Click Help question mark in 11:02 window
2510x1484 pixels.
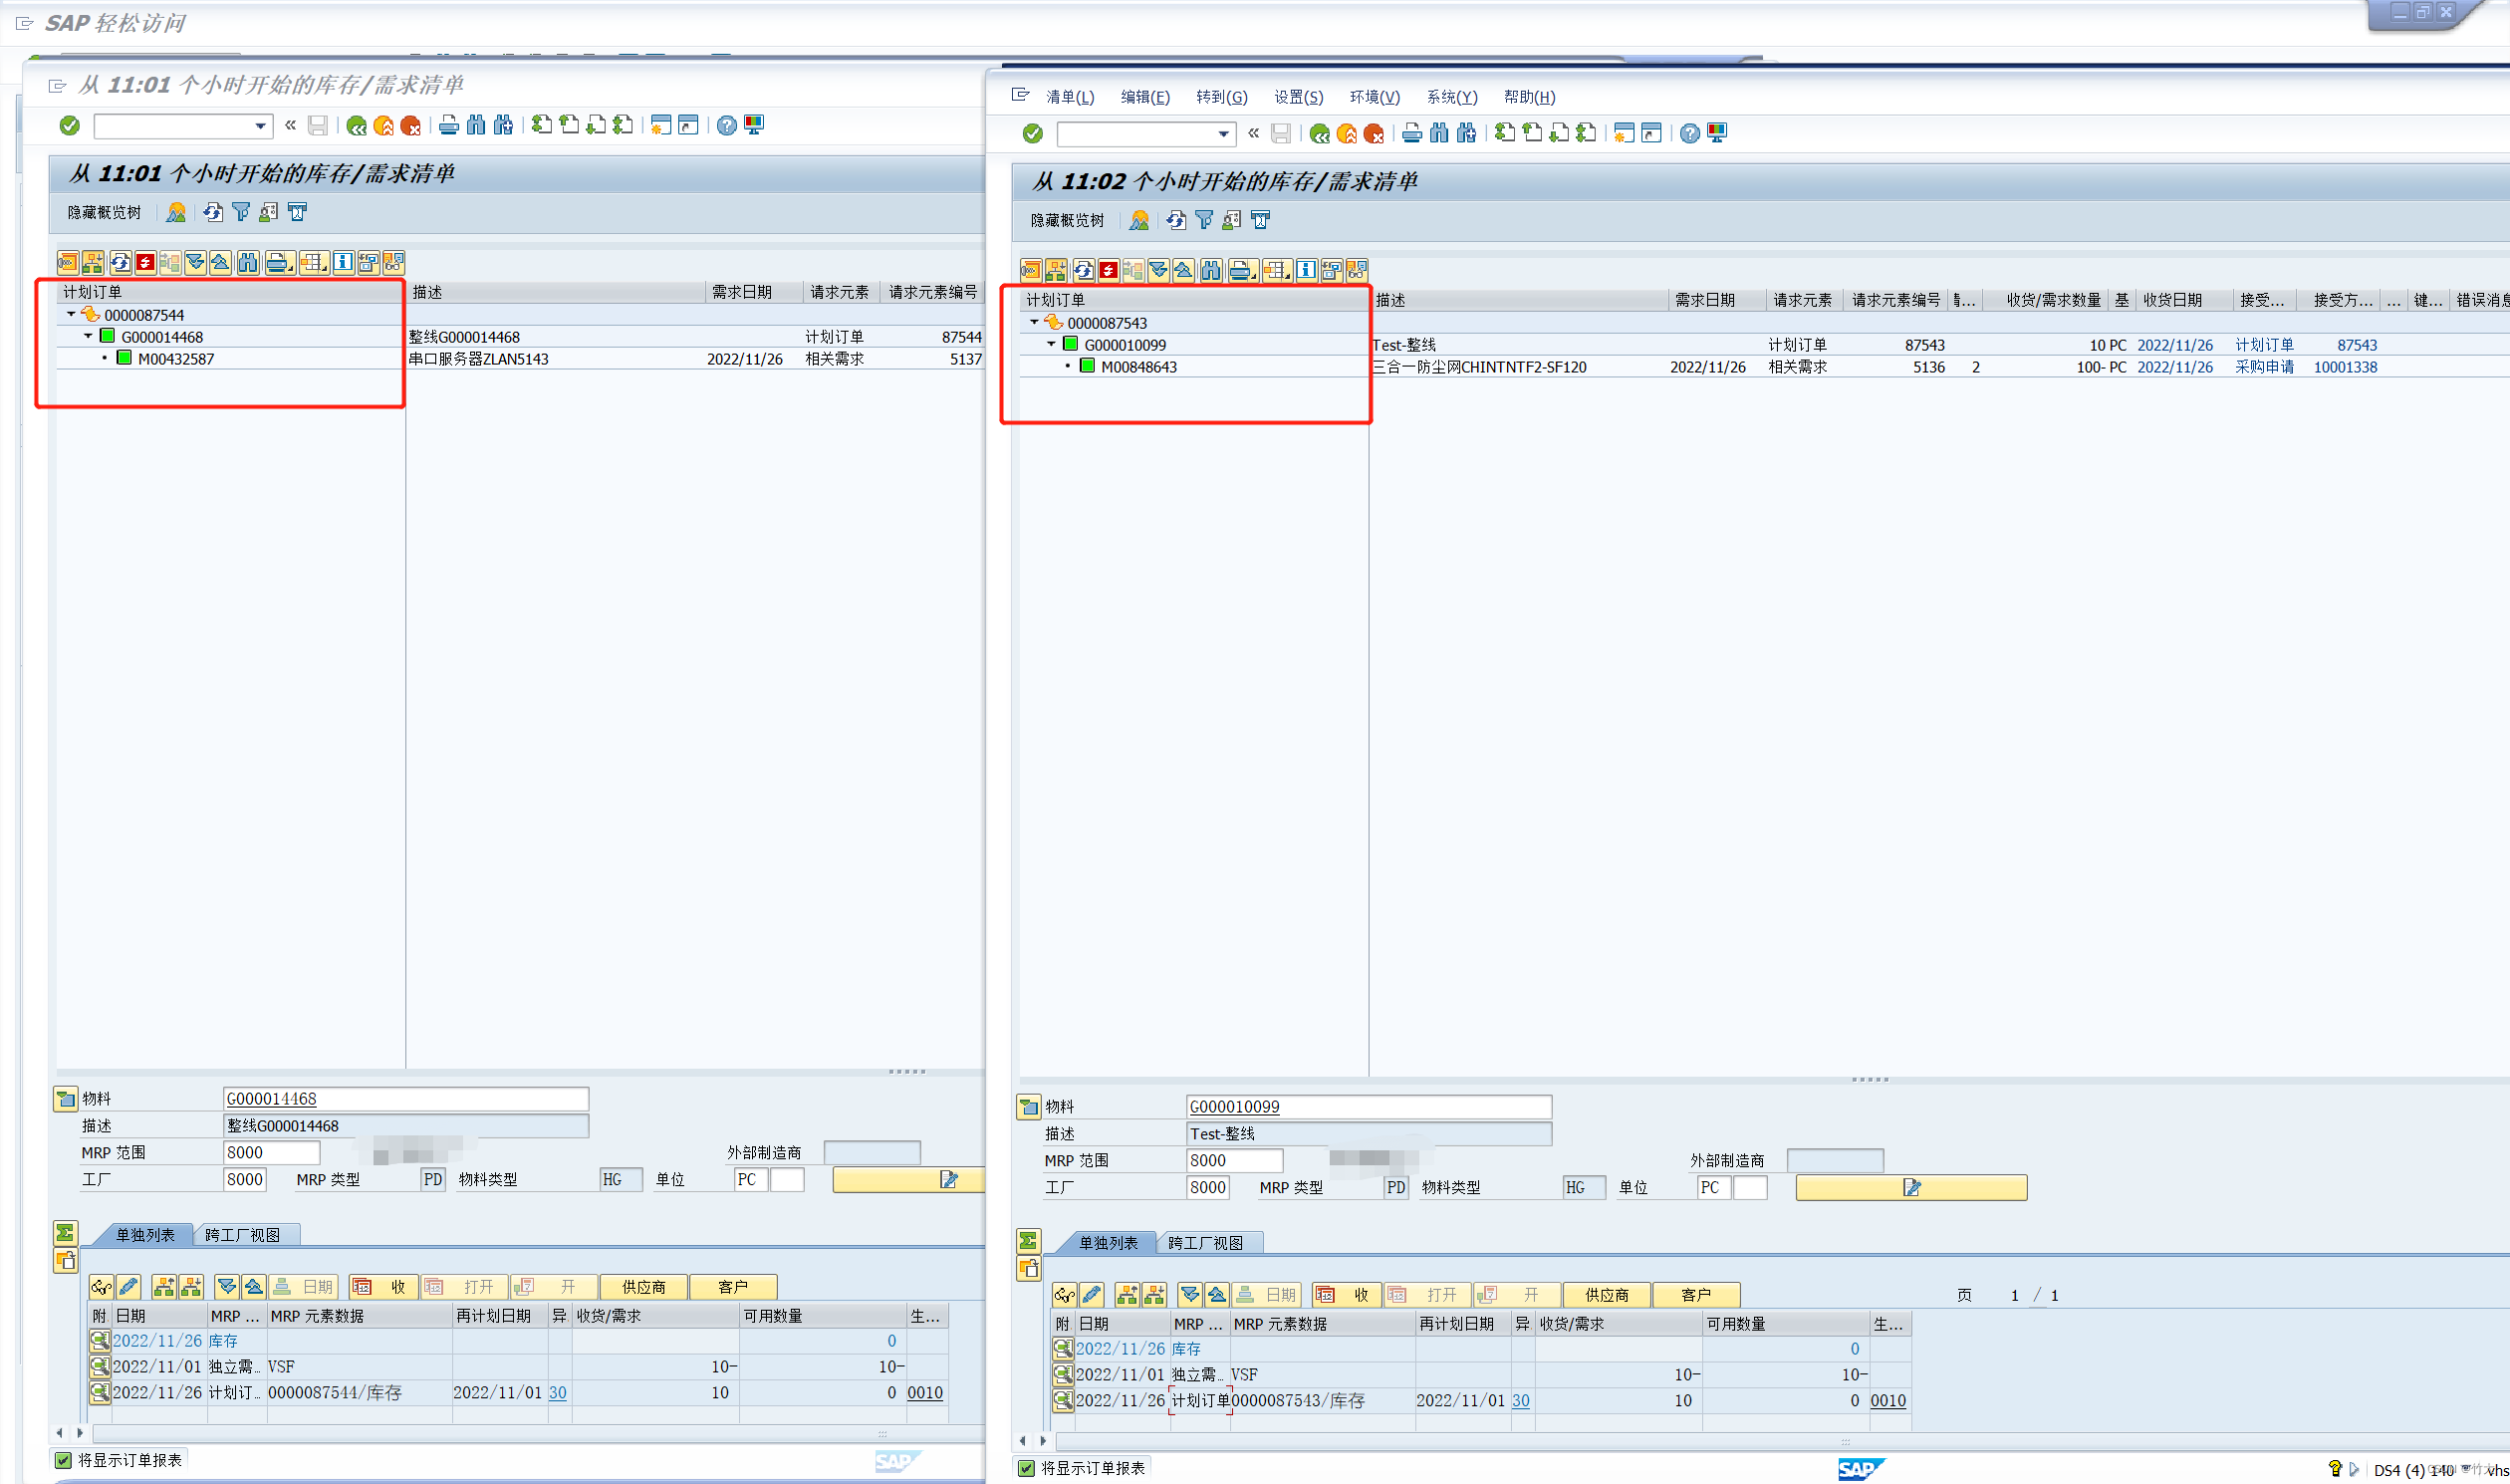coord(1689,133)
